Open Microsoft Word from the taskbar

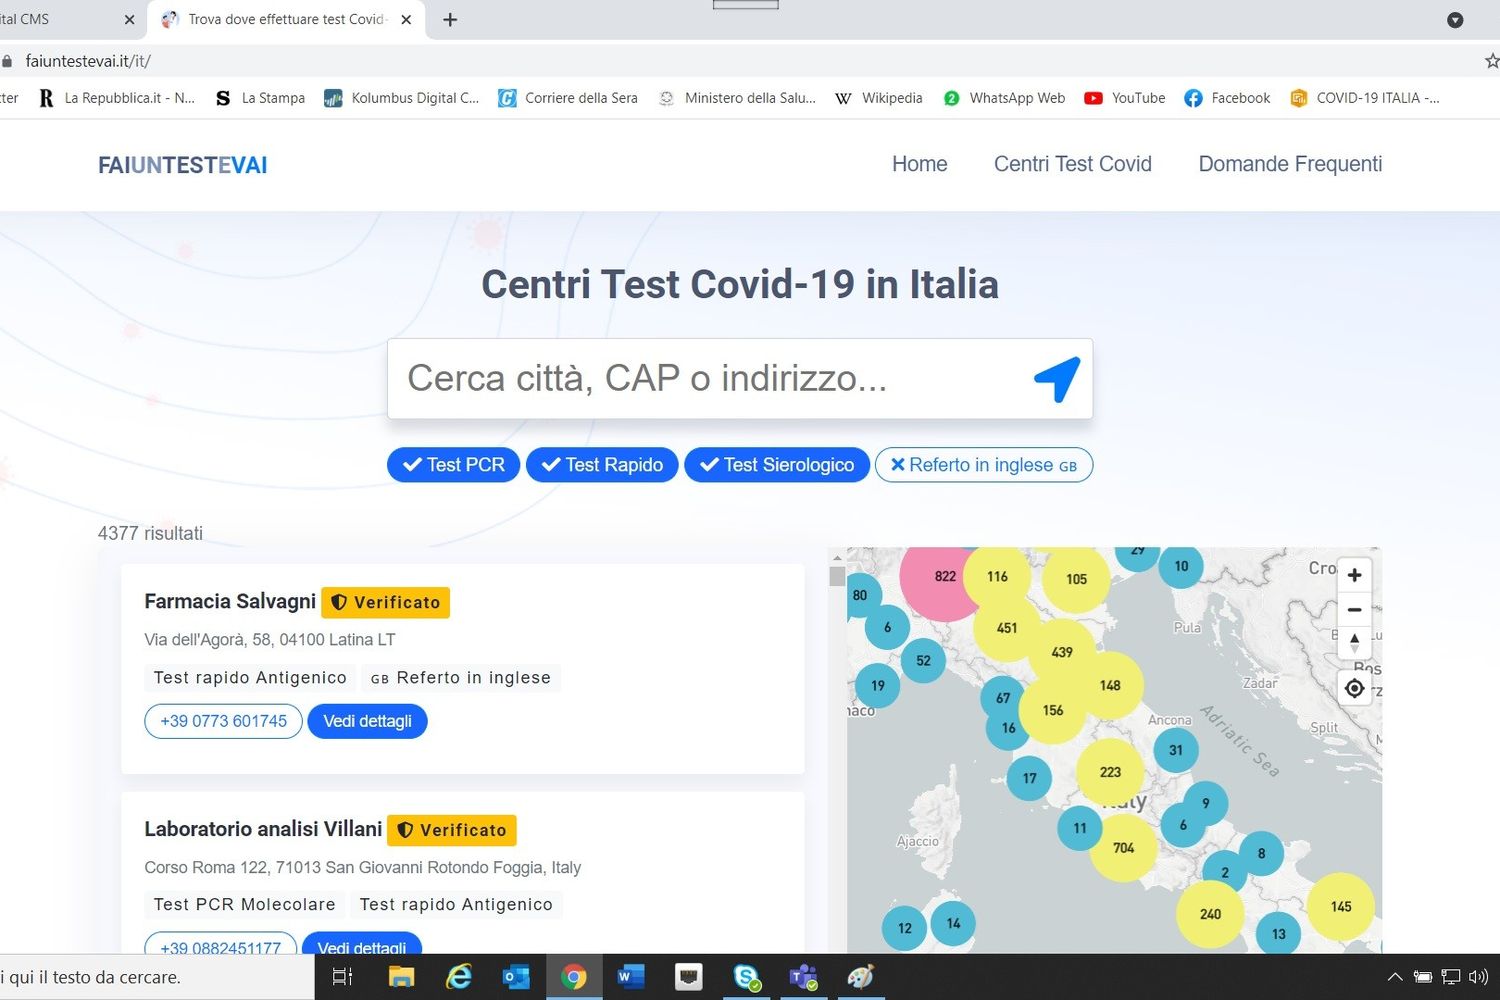click(x=630, y=977)
